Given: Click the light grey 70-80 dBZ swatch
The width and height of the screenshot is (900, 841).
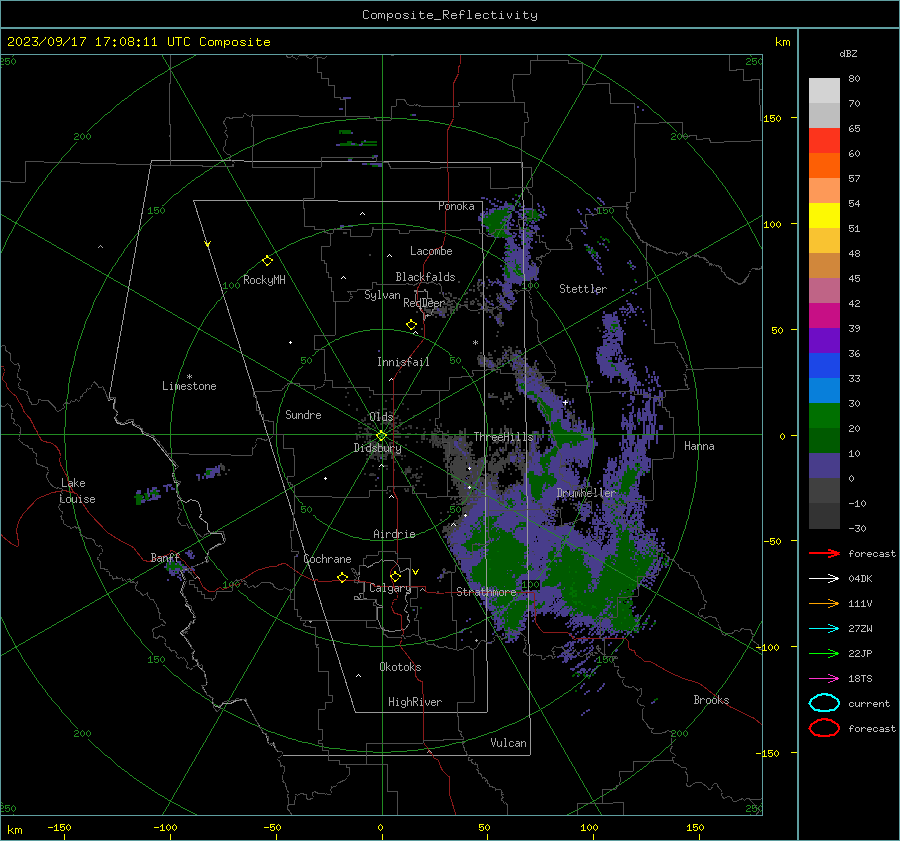Looking at the screenshot, I should (824, 90).
